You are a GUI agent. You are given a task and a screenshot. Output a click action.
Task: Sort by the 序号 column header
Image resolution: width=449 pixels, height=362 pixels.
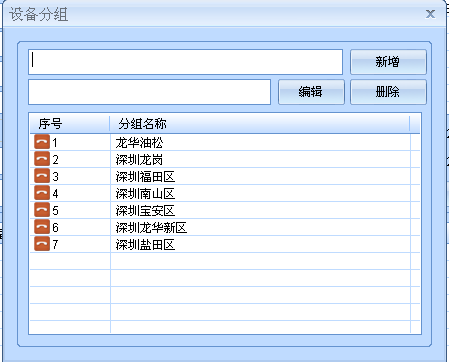pos(70,124)
